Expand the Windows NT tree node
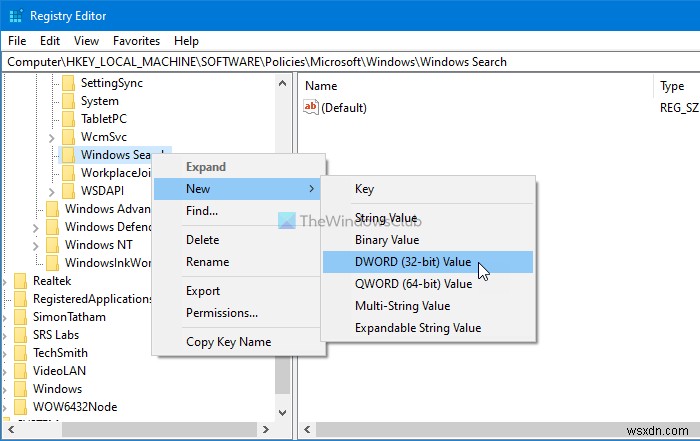This screenshot has height=441, width=700. pos(36,245)
